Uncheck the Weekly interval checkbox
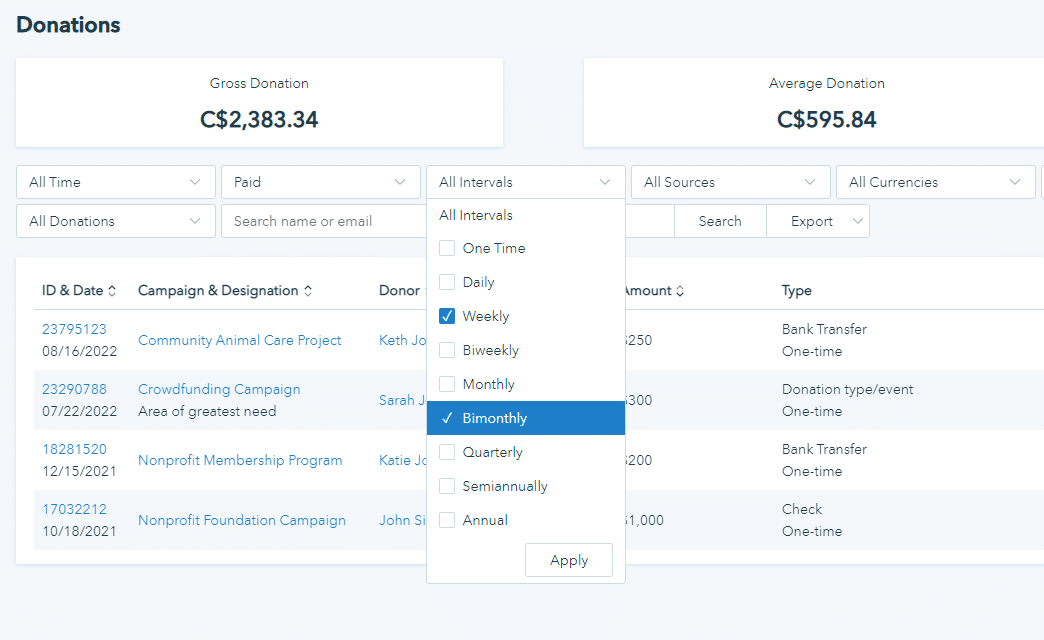Screen dimensions: 1044x640 [446, 316]
